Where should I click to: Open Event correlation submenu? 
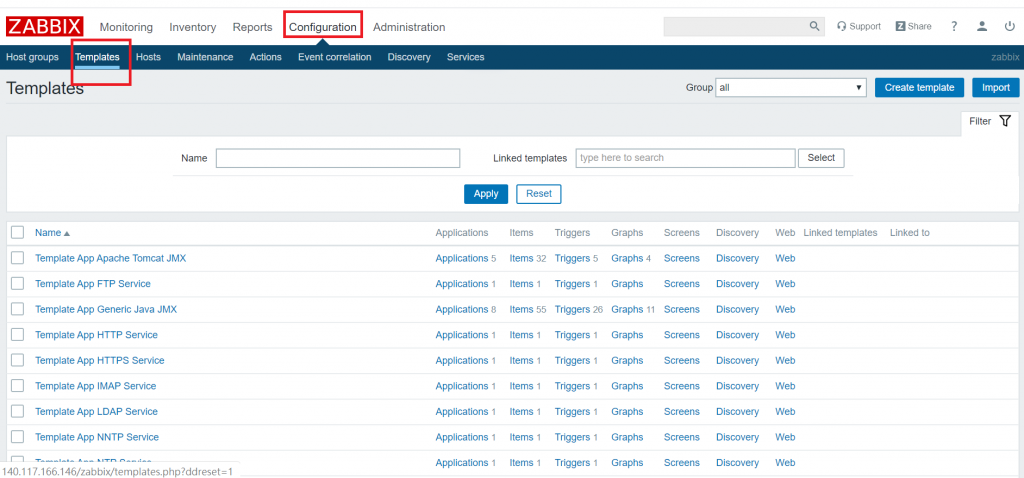pyautogui.click(x=334, y=57)
